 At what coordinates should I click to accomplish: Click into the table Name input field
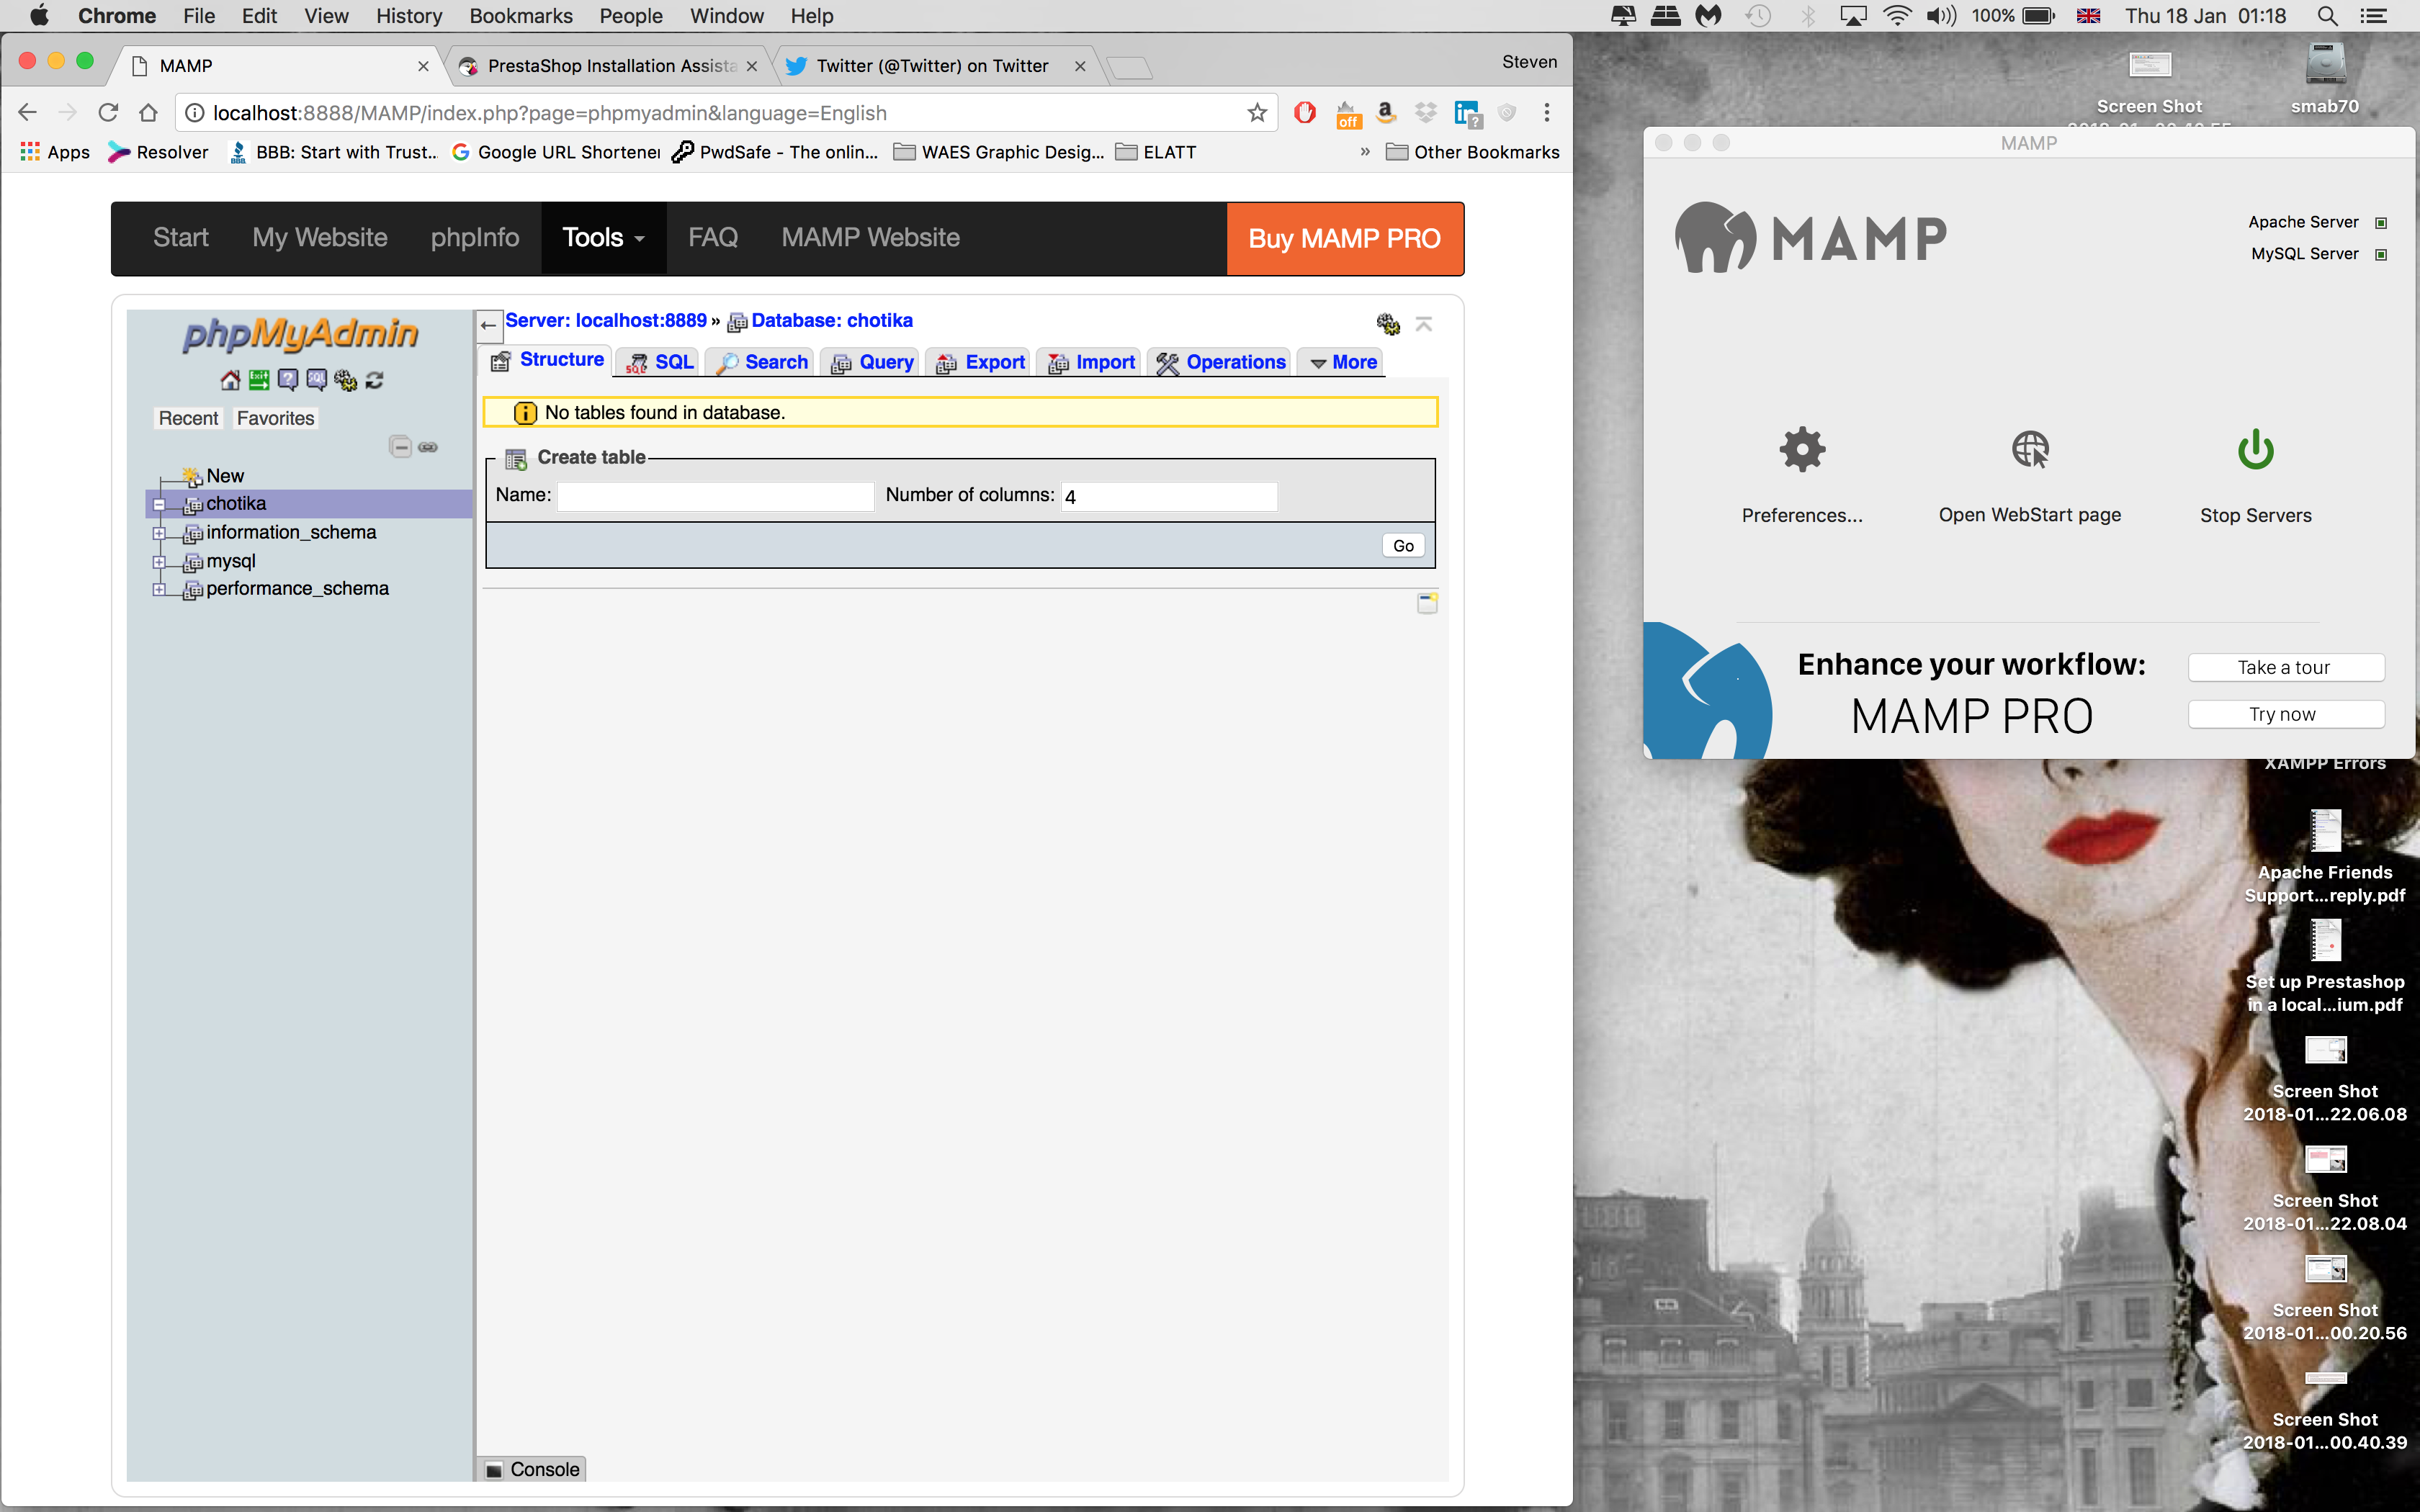tap(715, 496)
